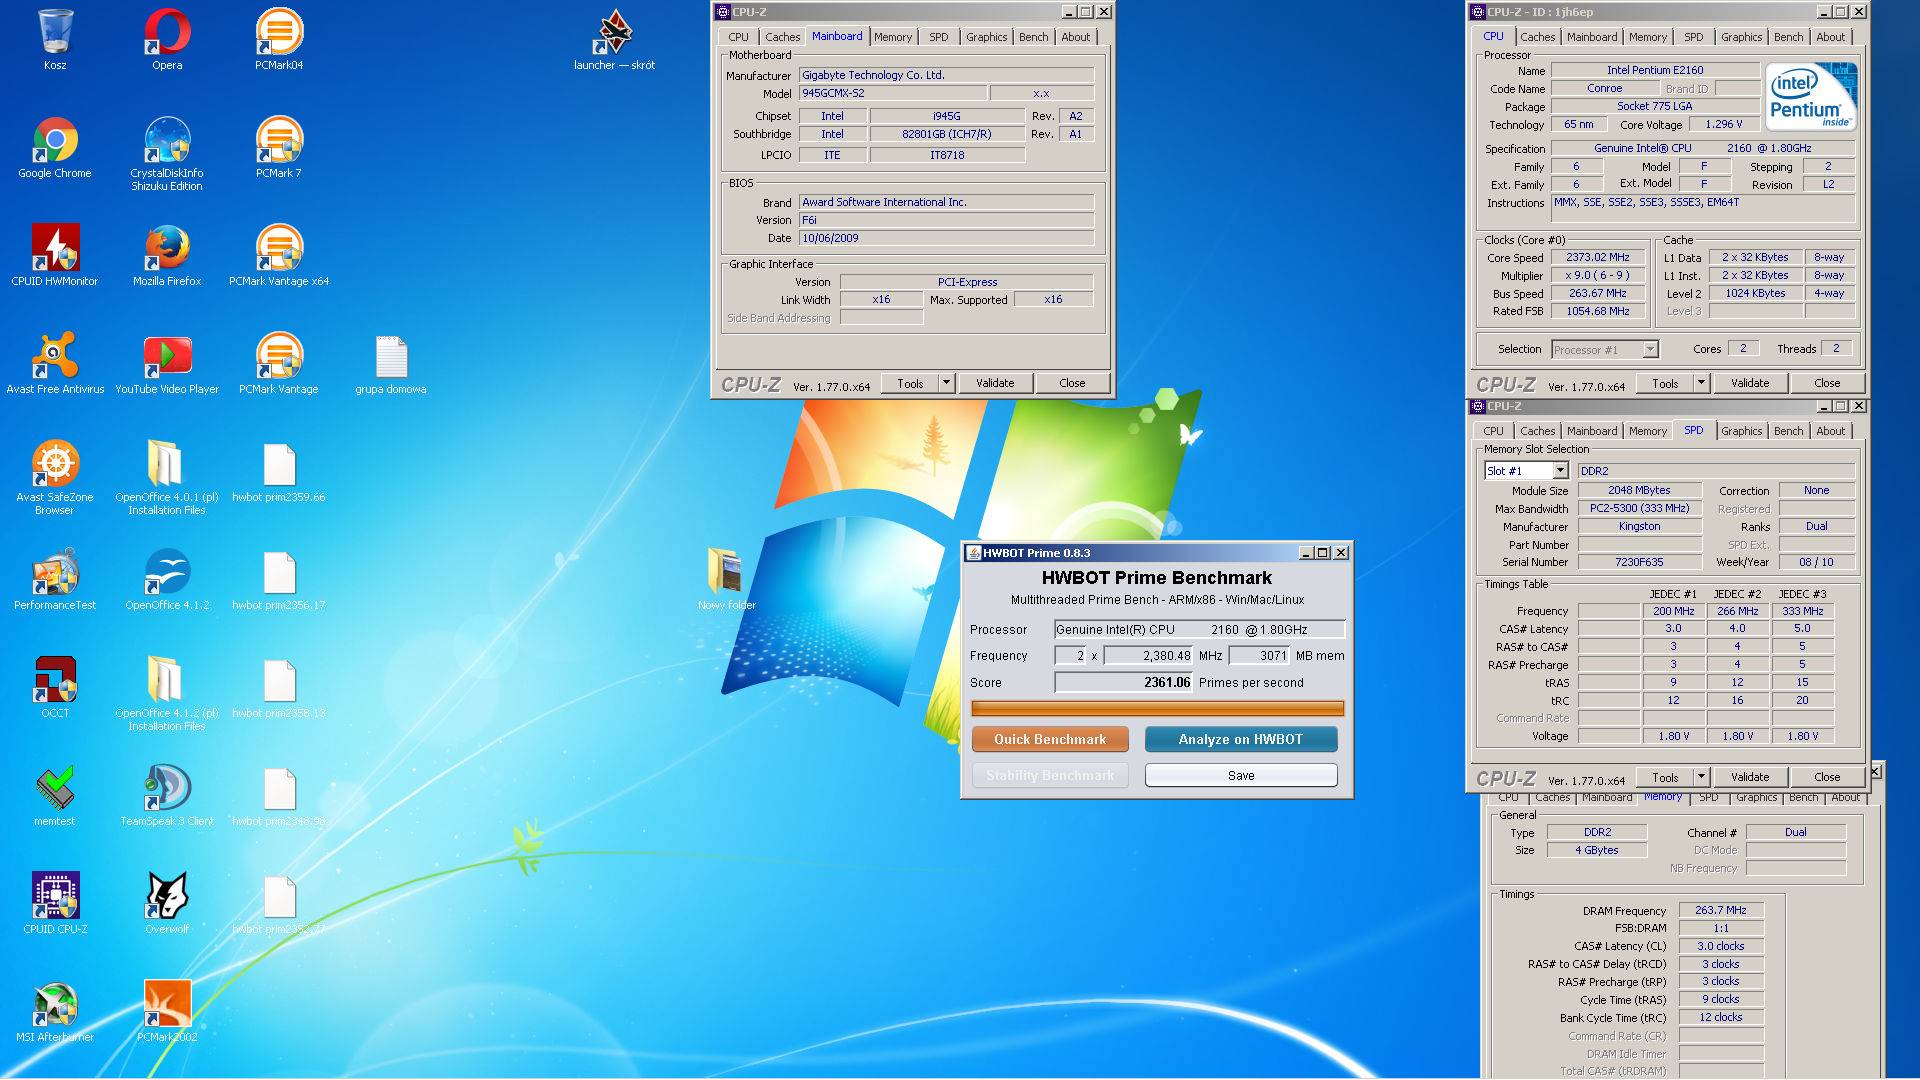Screen dimensions: 1920x1080
Task: Select hwbot prim2359.66 file icon
Action: click(x=279, y=472)
